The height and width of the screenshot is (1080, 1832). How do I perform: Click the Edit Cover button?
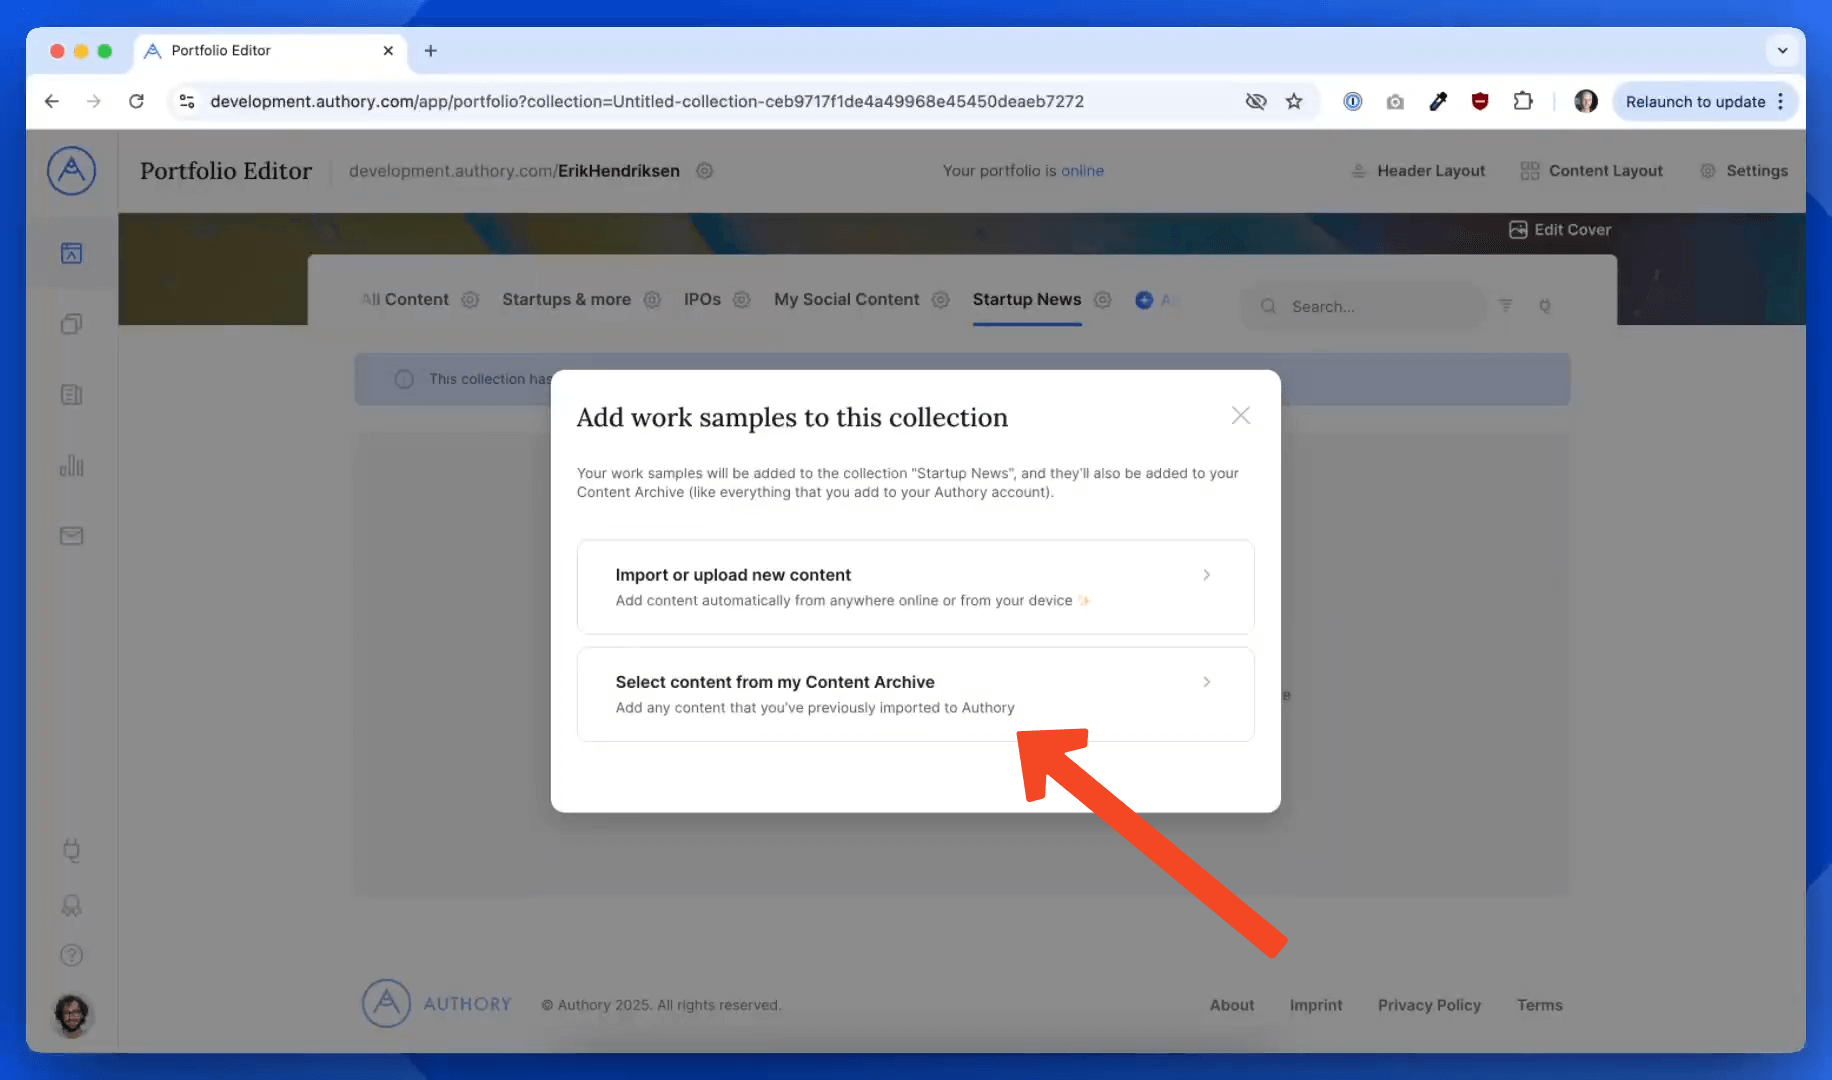[x=1560, y=230]
